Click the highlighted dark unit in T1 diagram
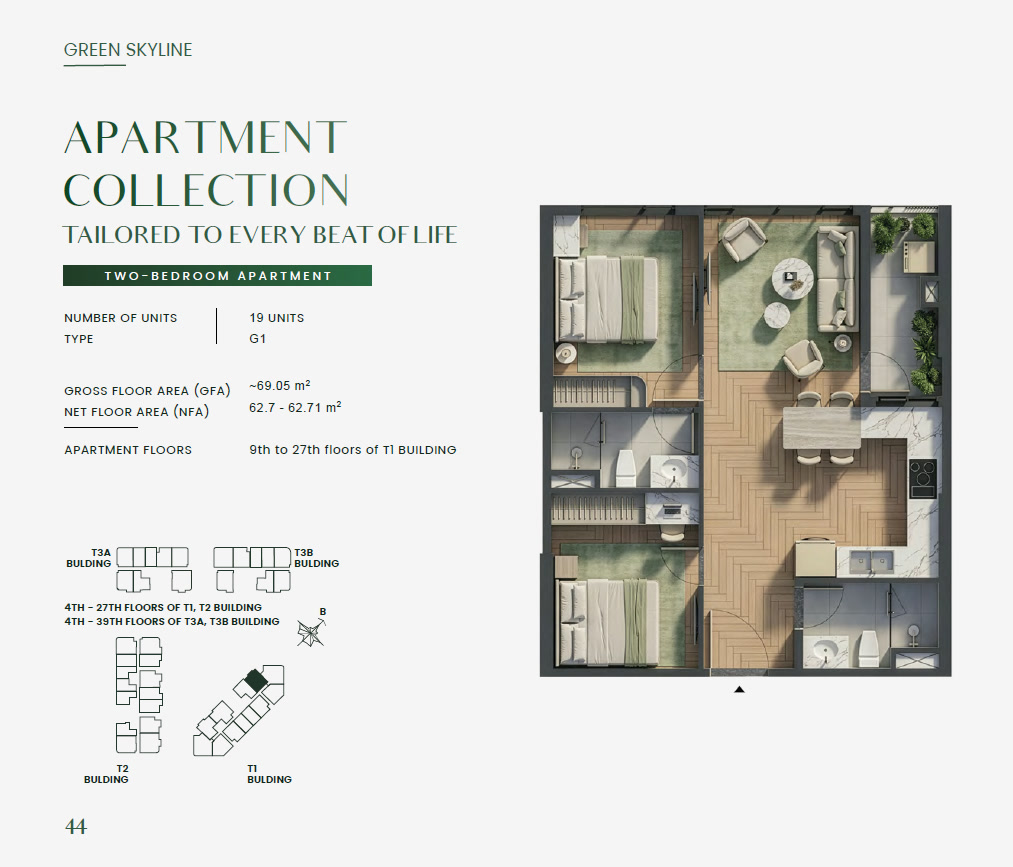The height and width of the screenshot is (867, 1013). (x=256, y=680)
